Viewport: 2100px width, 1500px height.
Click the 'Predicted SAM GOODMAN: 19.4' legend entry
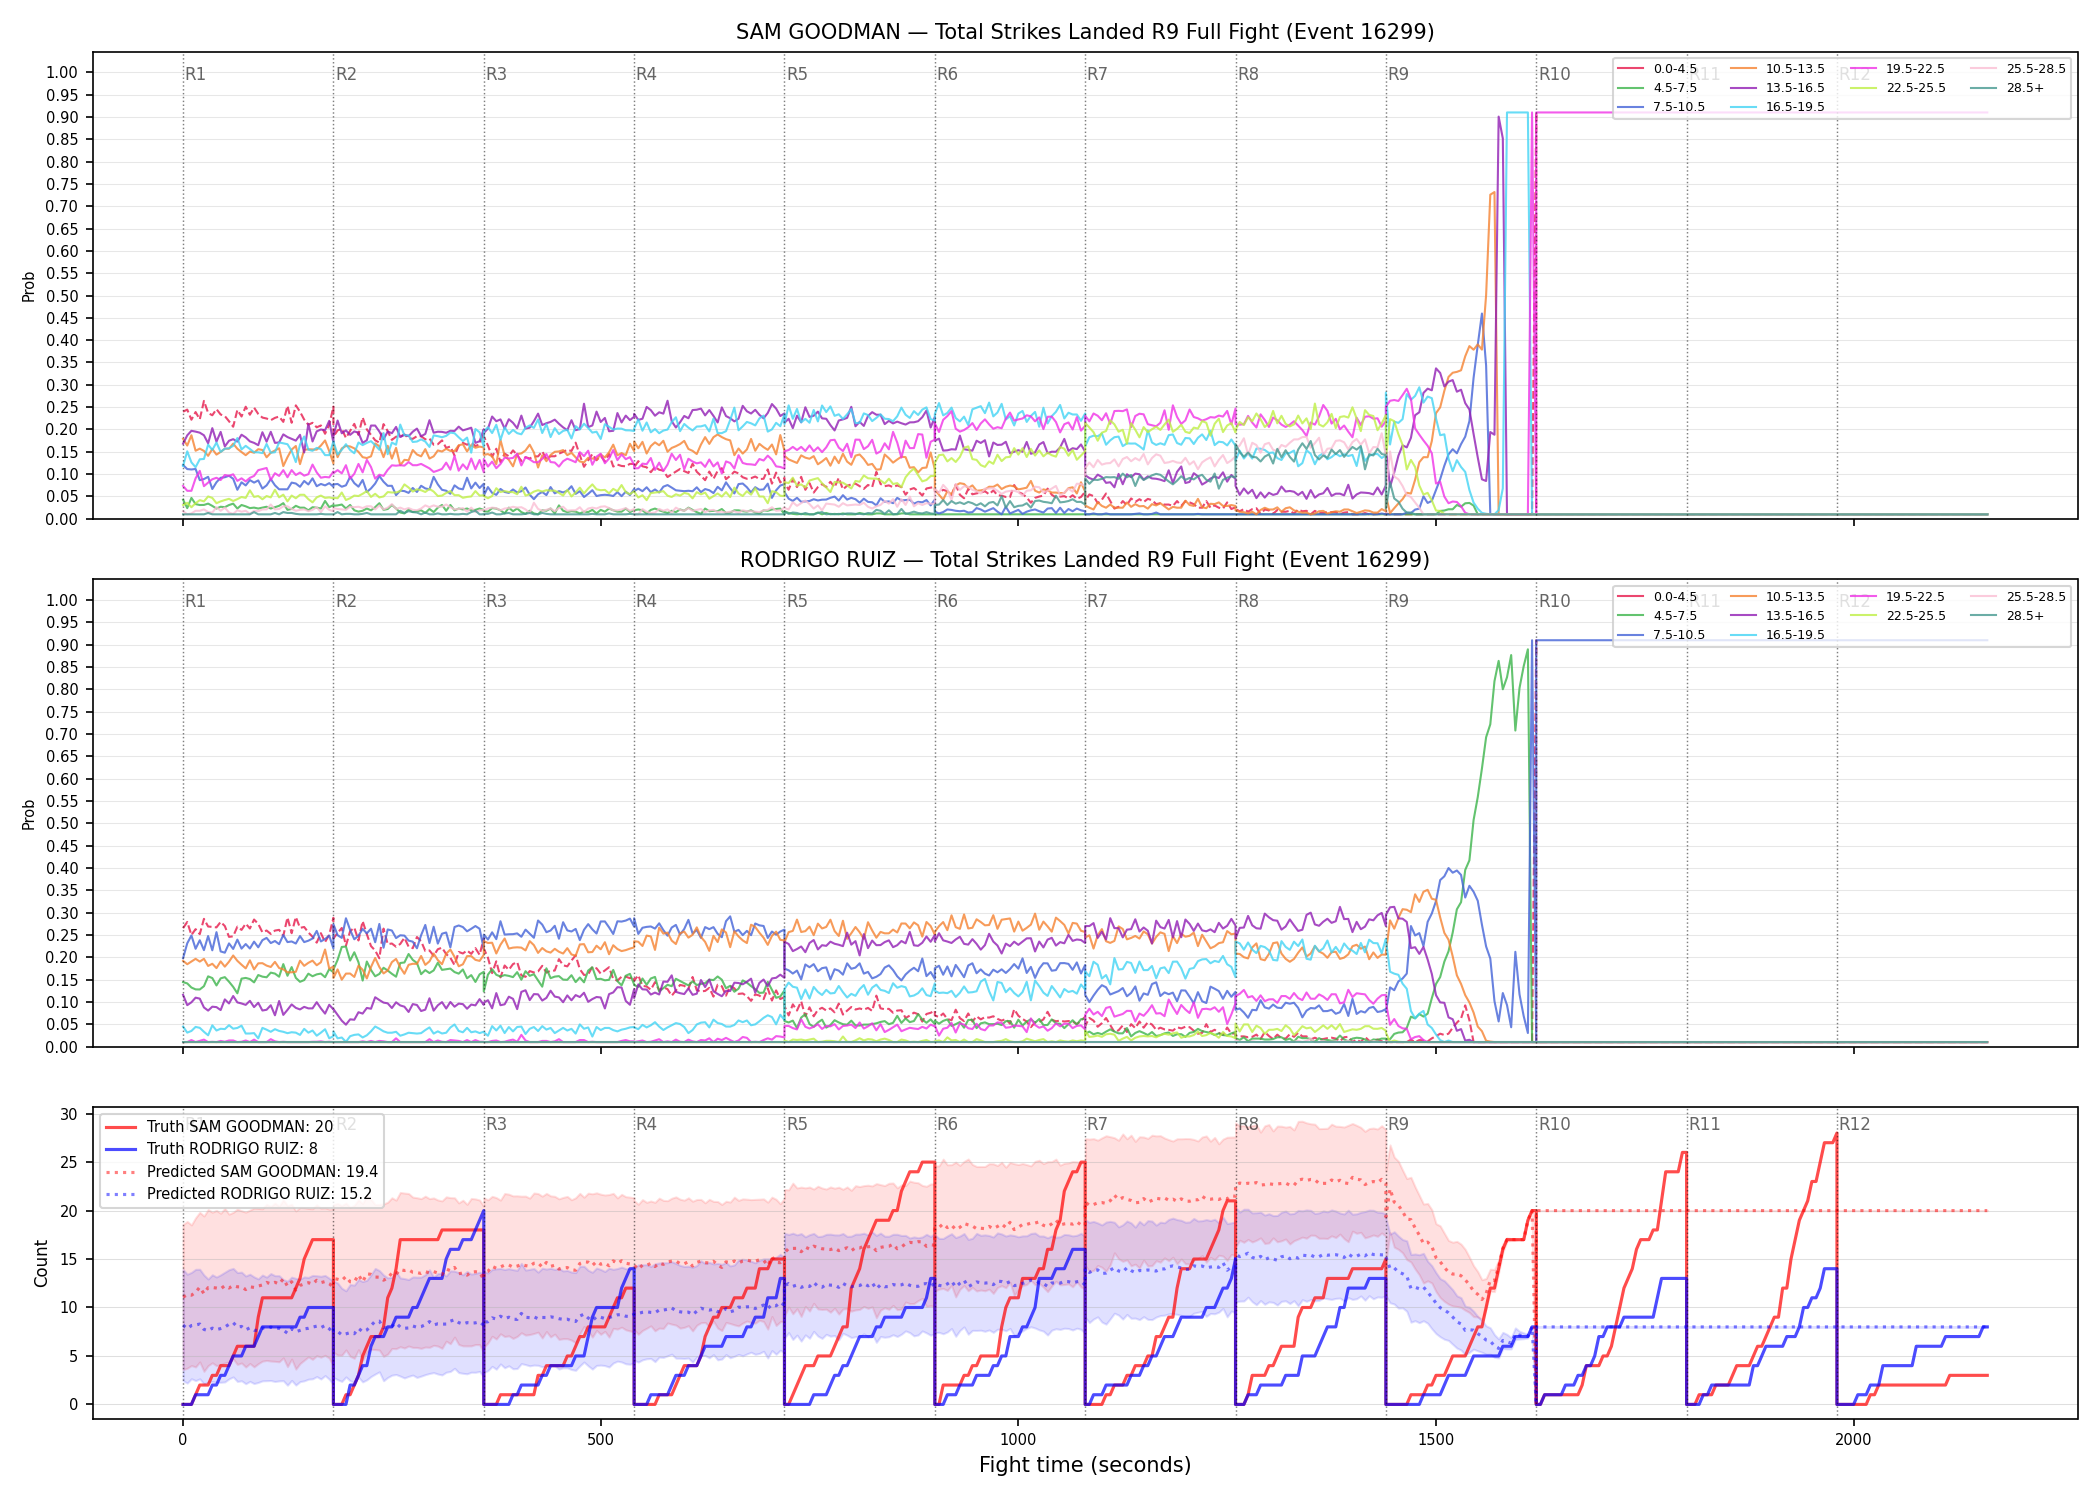point(242,1172)
